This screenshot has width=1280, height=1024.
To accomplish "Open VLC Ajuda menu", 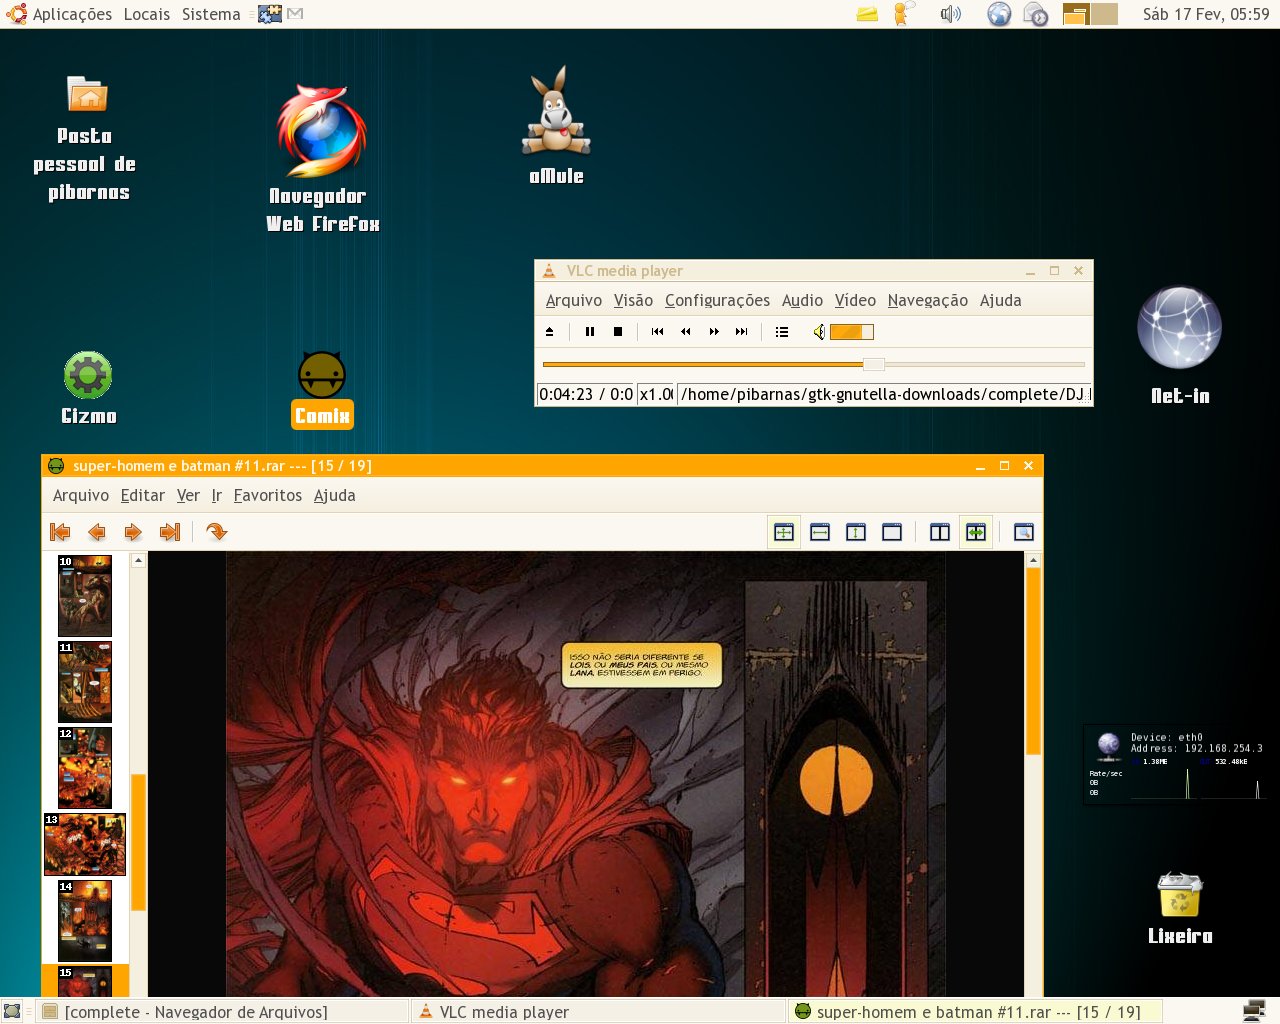I will tap(1000, 300).
